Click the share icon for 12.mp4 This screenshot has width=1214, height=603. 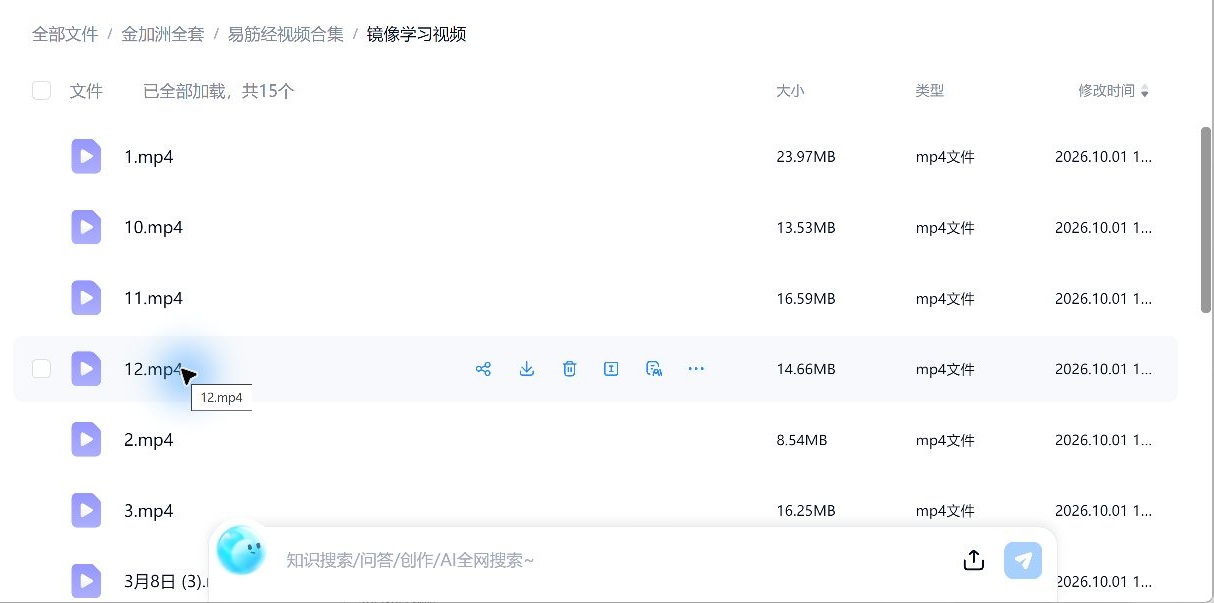pyautogui.click(x=483, y=369)
